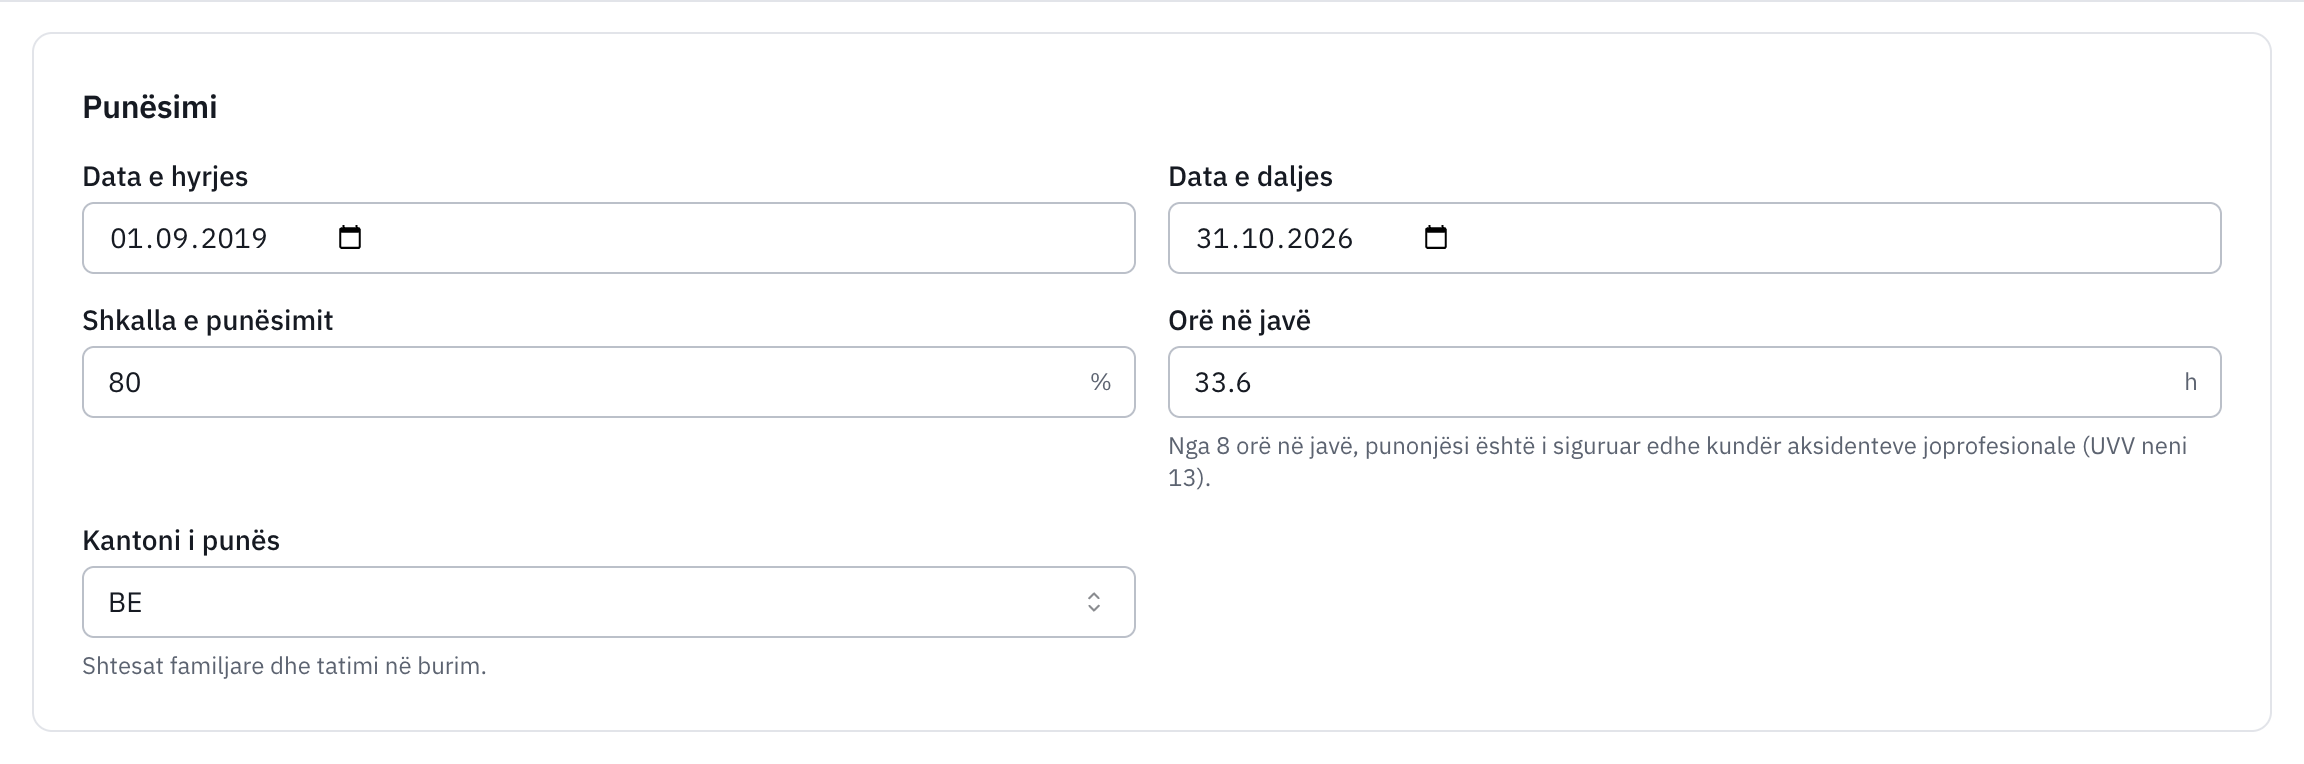
Task: Click the Shkalla e punësimit label
Action: coord(208,321)
